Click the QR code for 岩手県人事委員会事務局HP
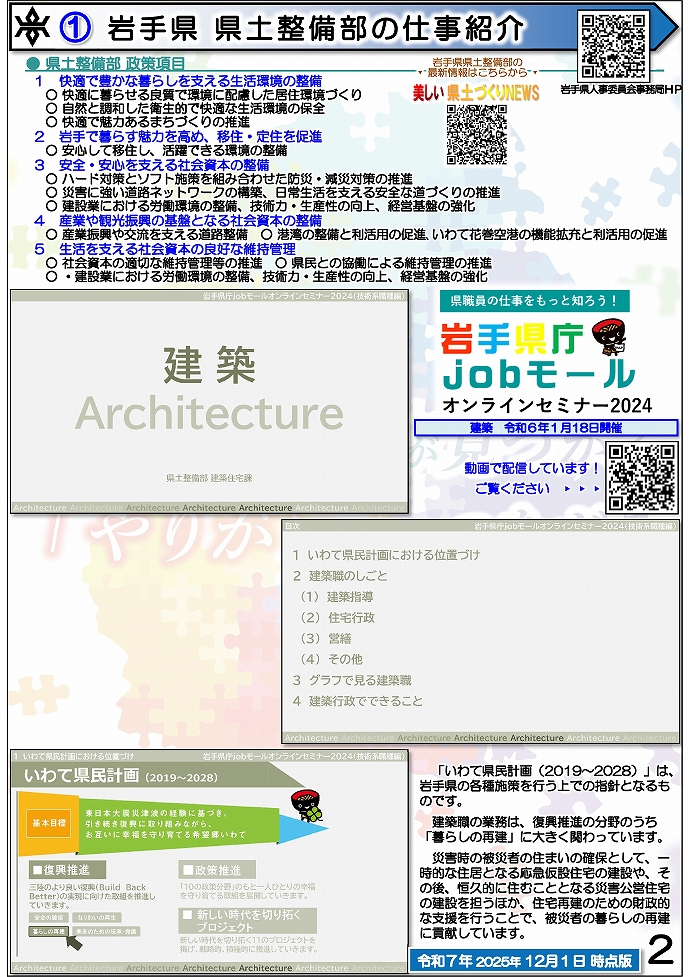Image resolution: width=690 pixels, height=977 pixels. [613, 46]
